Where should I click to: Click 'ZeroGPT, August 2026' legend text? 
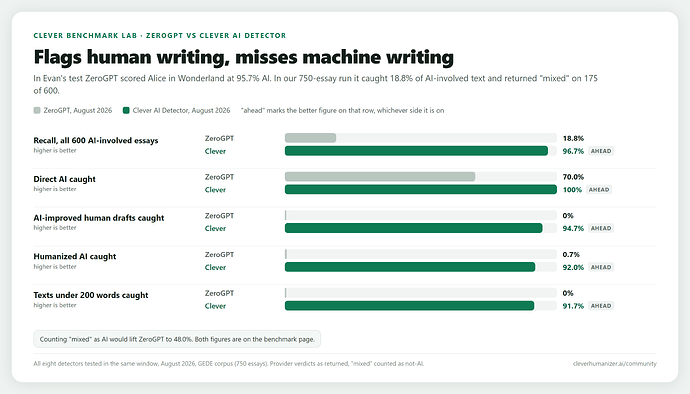pos(77,110)
